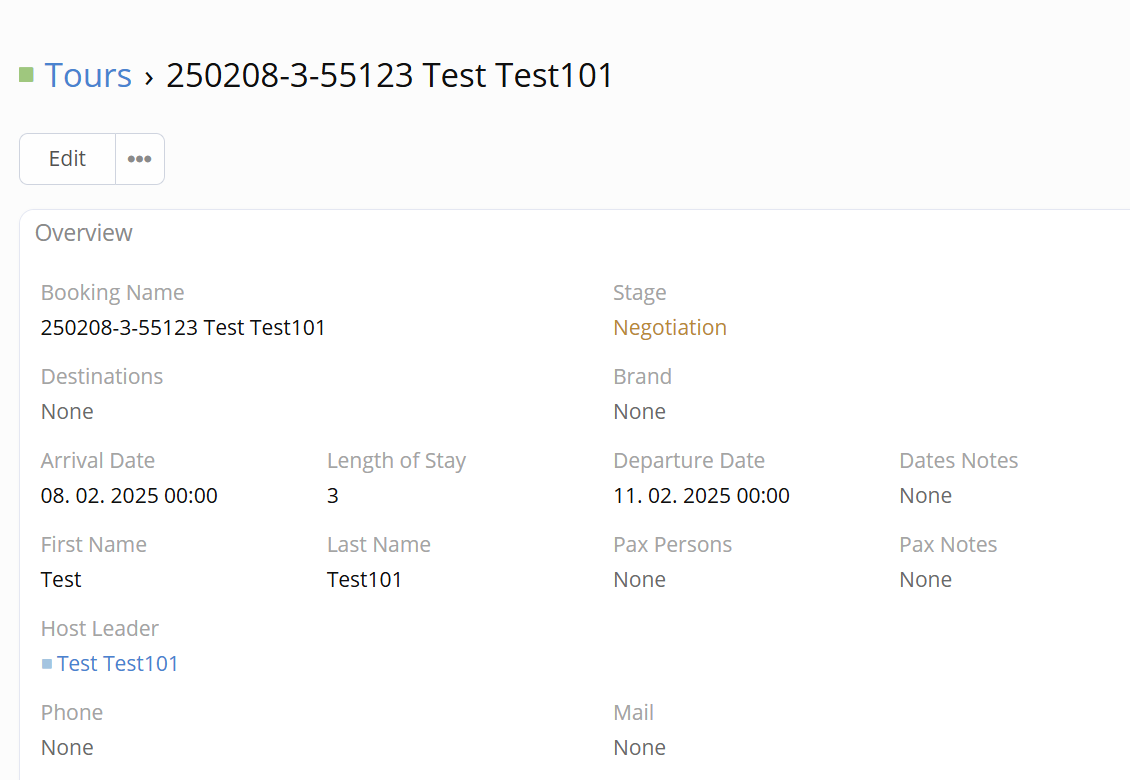Click the Overview panel header

click(84, 233)
